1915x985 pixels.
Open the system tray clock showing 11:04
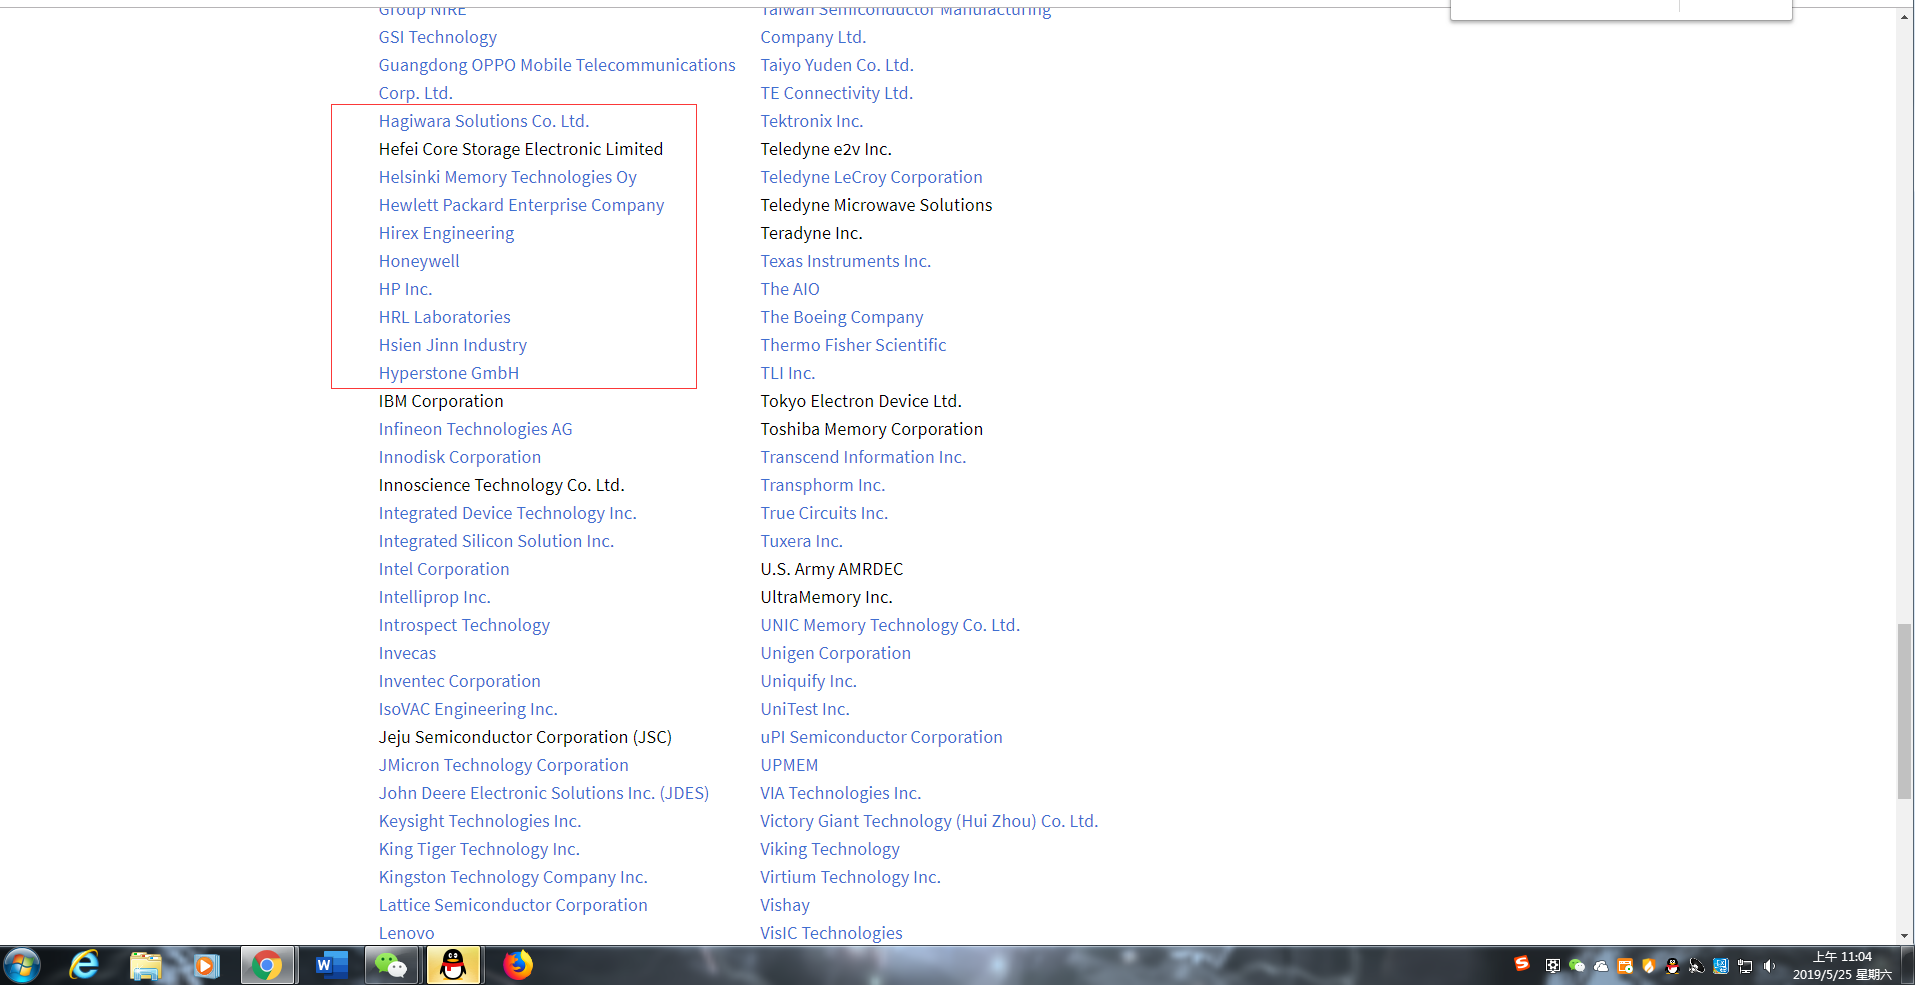tap(1842, 965)
